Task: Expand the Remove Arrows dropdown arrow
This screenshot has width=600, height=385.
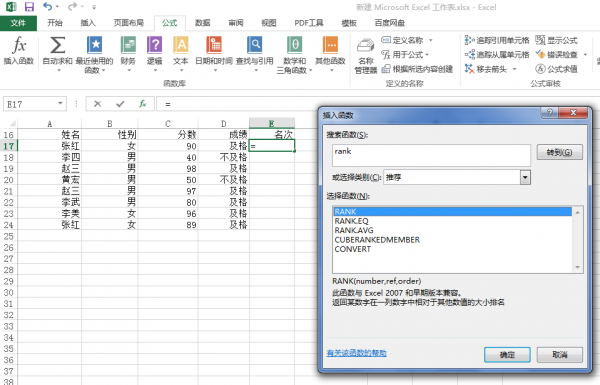Action: pyautogui.click(x=514, y=69)
